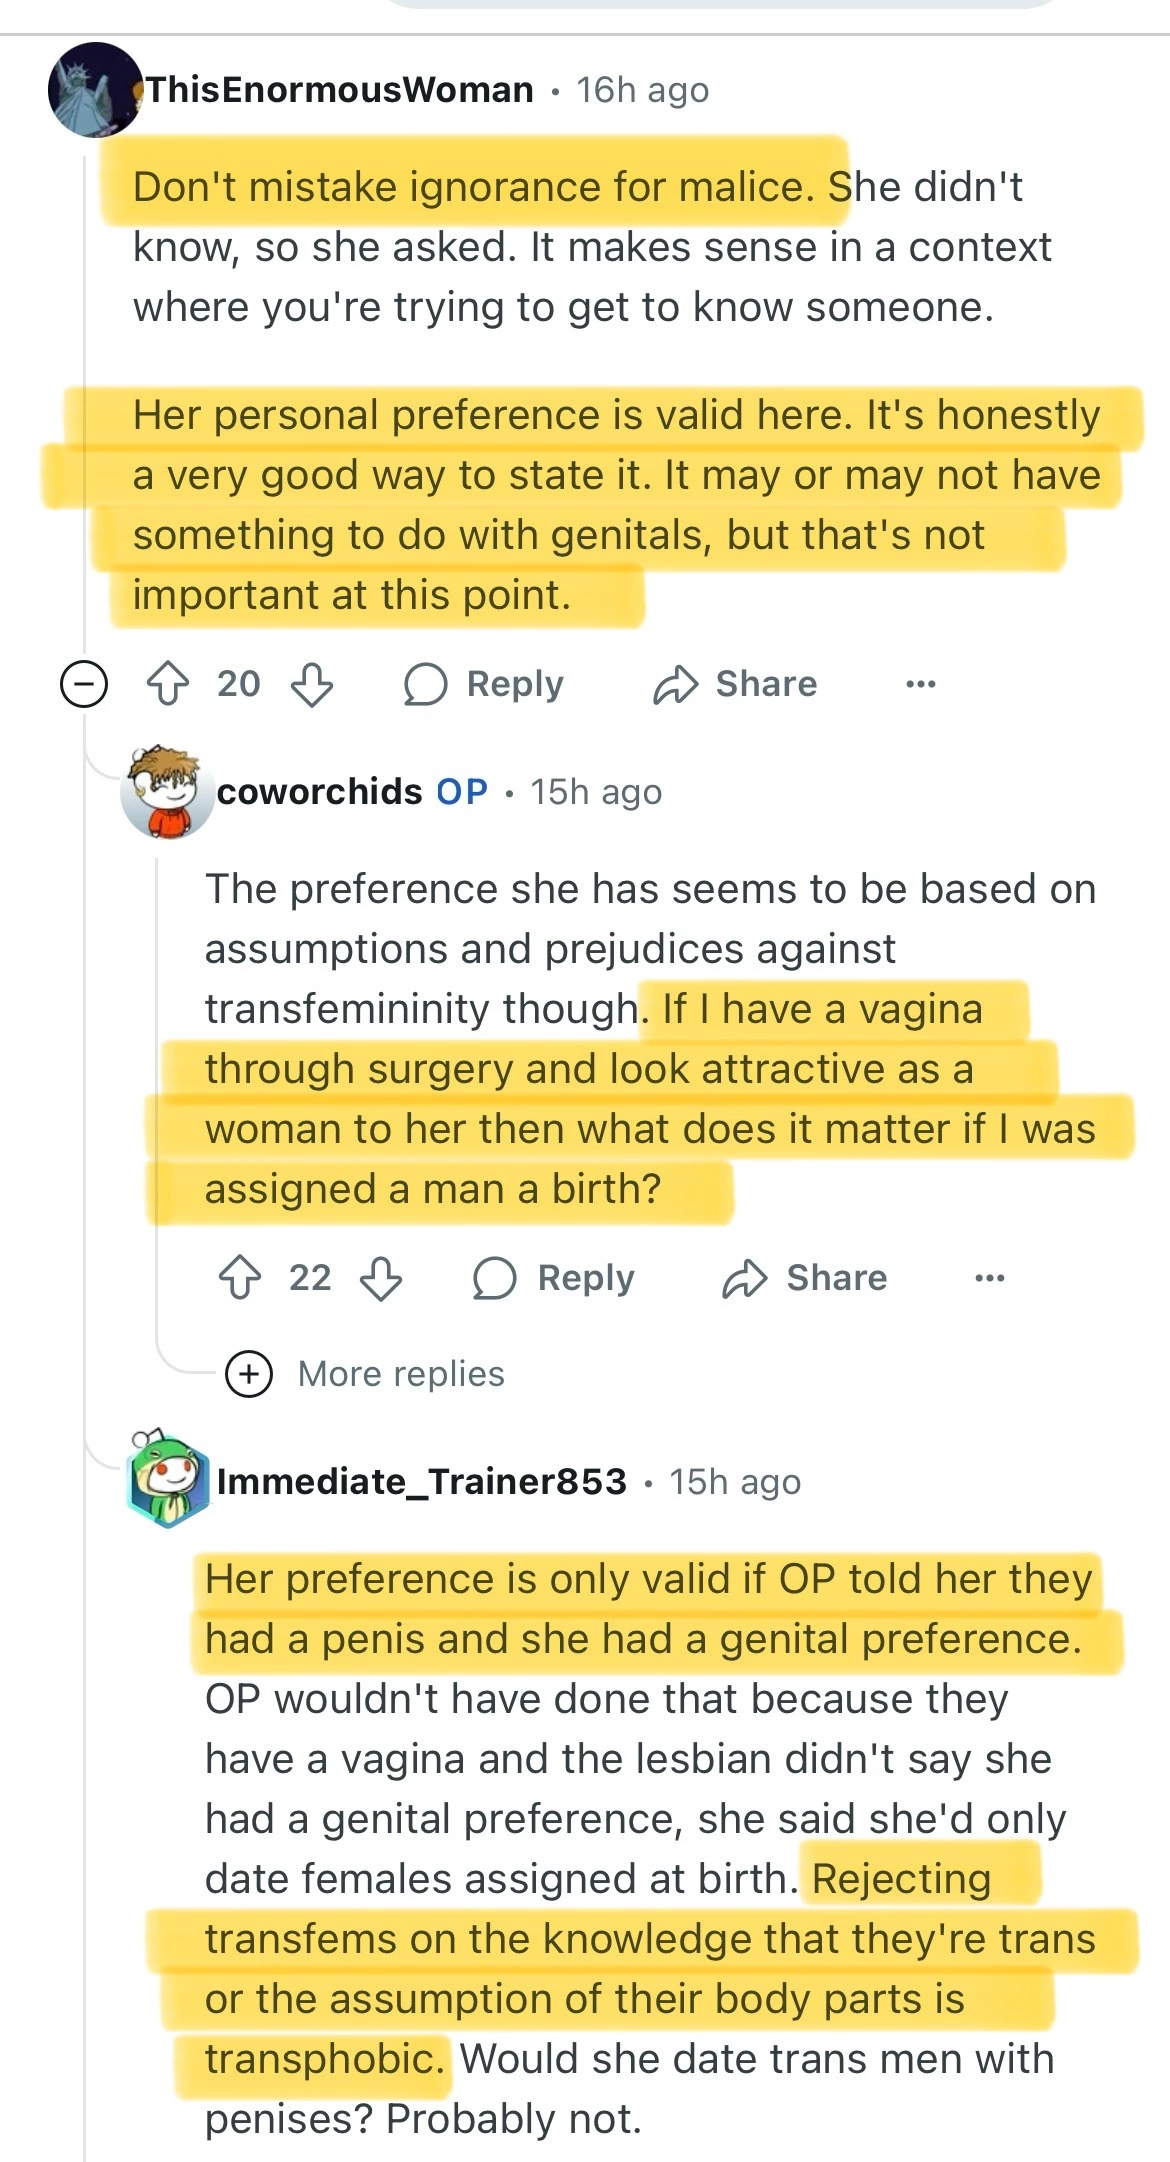Reply to coworchids' comment
Screen dimensions: 1170x2162
tap(554, 1278)
